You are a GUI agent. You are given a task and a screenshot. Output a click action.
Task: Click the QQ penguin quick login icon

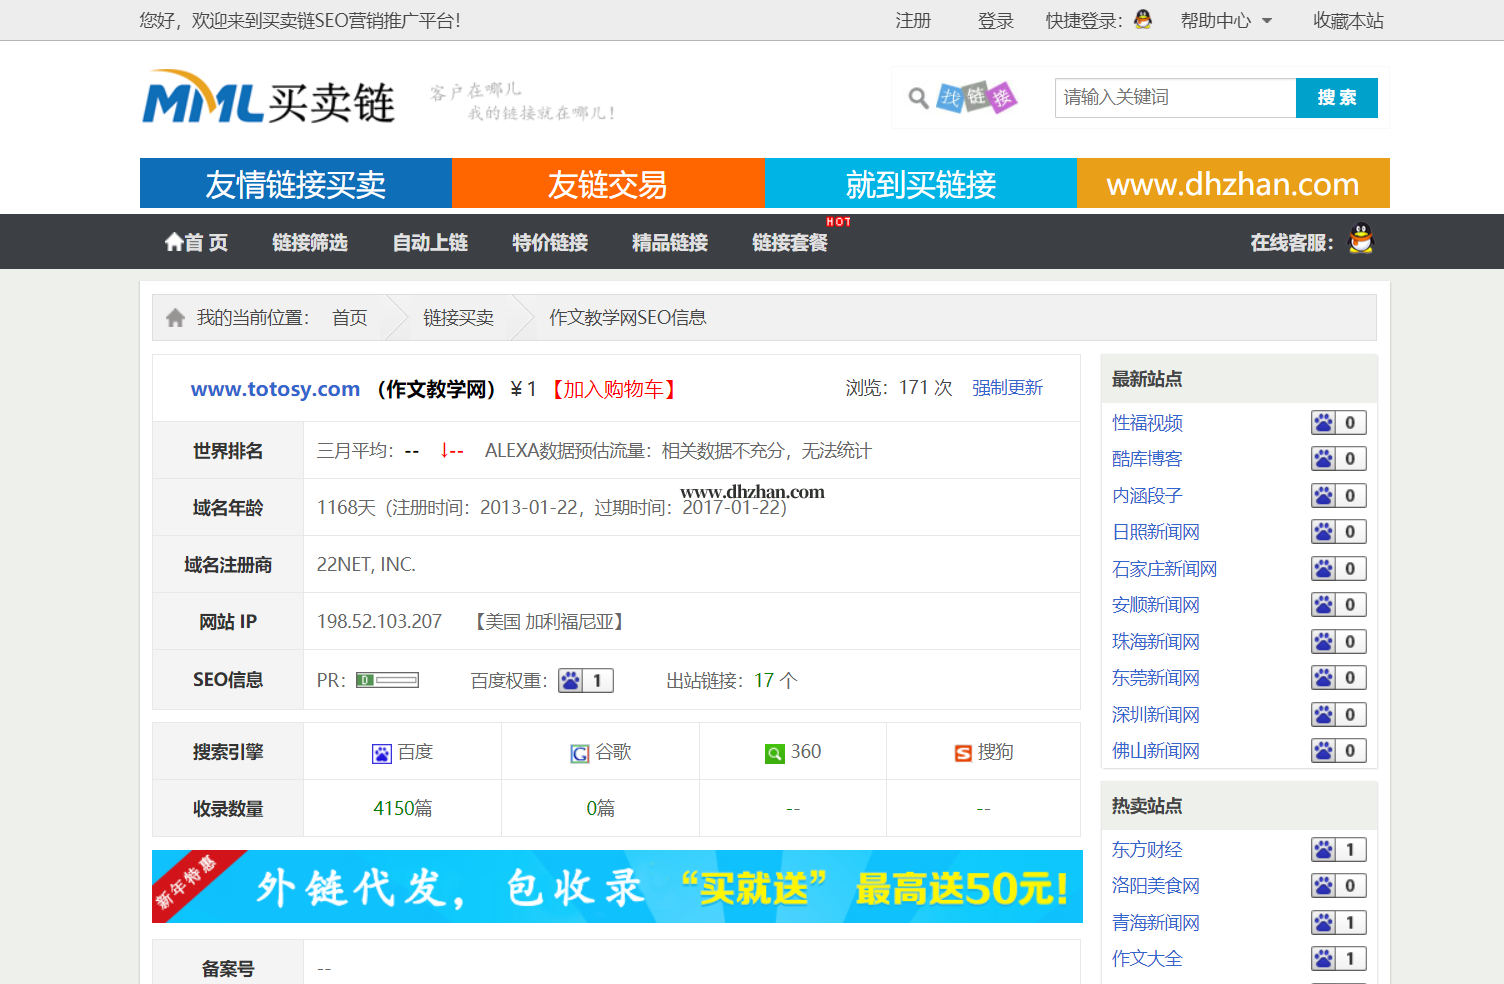click(x=1142, y=19)
